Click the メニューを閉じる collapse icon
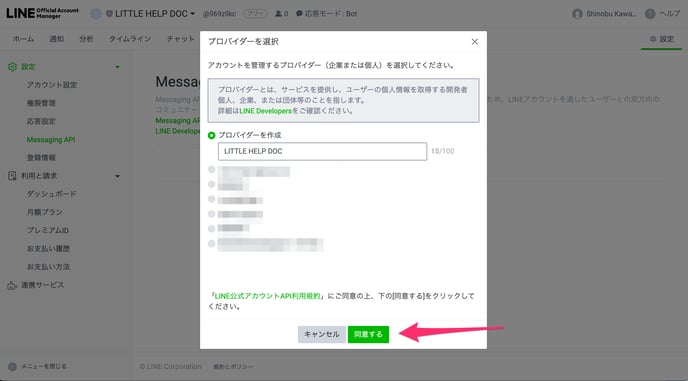This screenshot has width=688, height=381. (12, 367)
